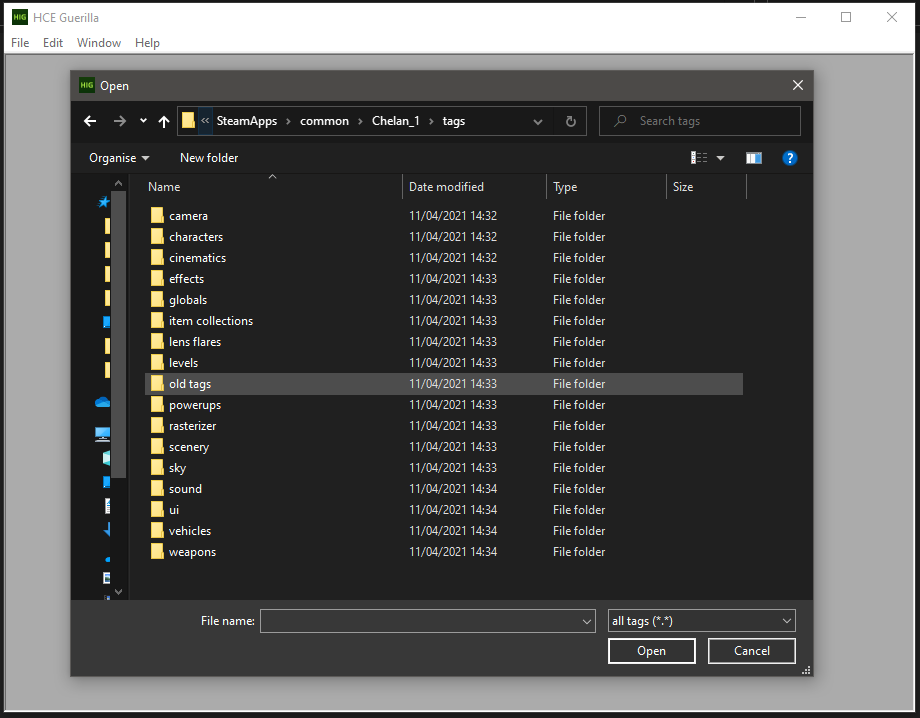The image size is (920, 718).
Task: Go forward using the forward arrow
Action: [120, 121]
